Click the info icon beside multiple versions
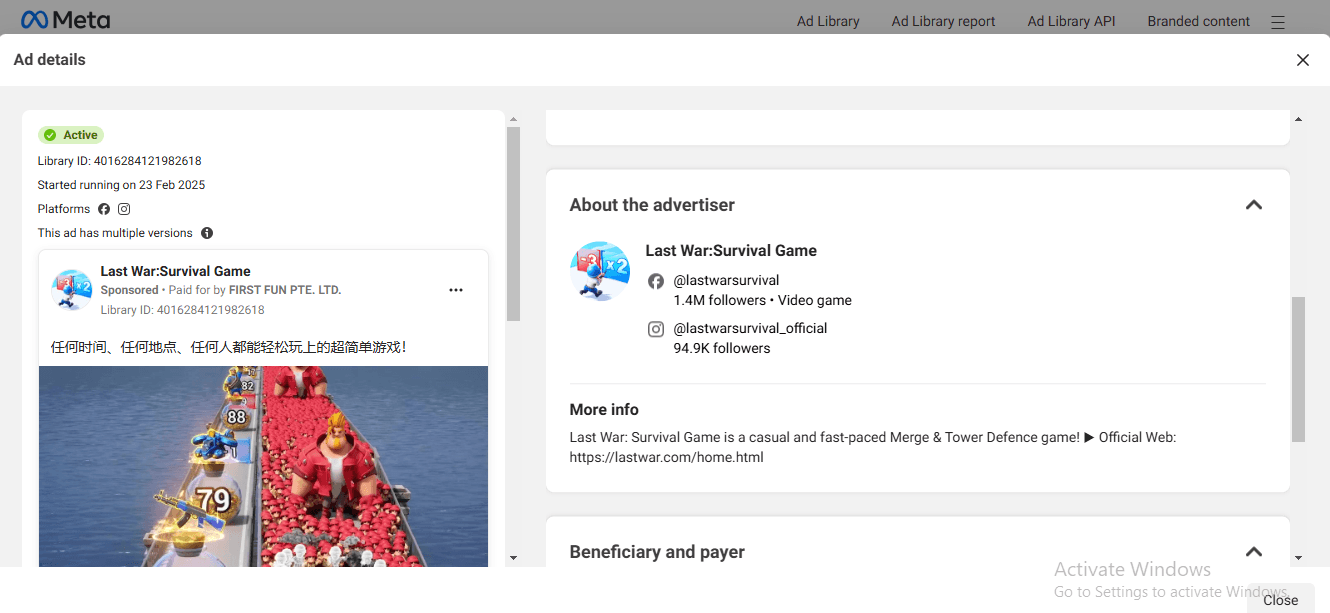This screenshot has width=1330, height=613. point(207,233)
